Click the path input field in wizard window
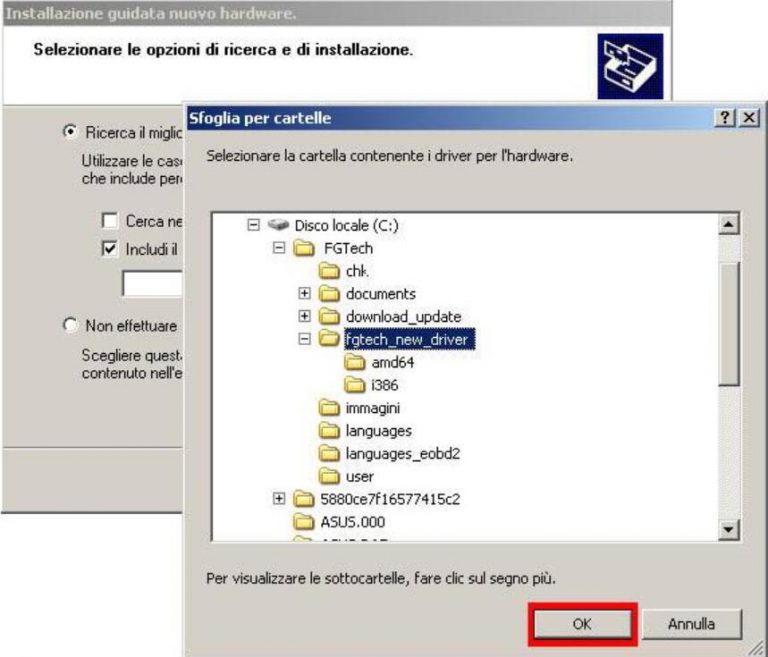The height and width of the screenshot is (657, 768). (152, 284)
